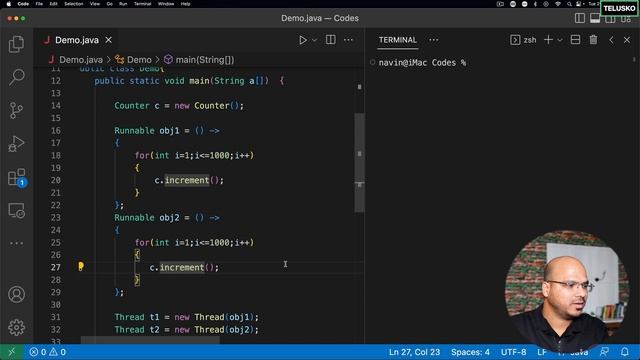Viewport: 640px width, 360px height.
Task: Expand the run options dropdown arrow
Action: click(314, 40)
